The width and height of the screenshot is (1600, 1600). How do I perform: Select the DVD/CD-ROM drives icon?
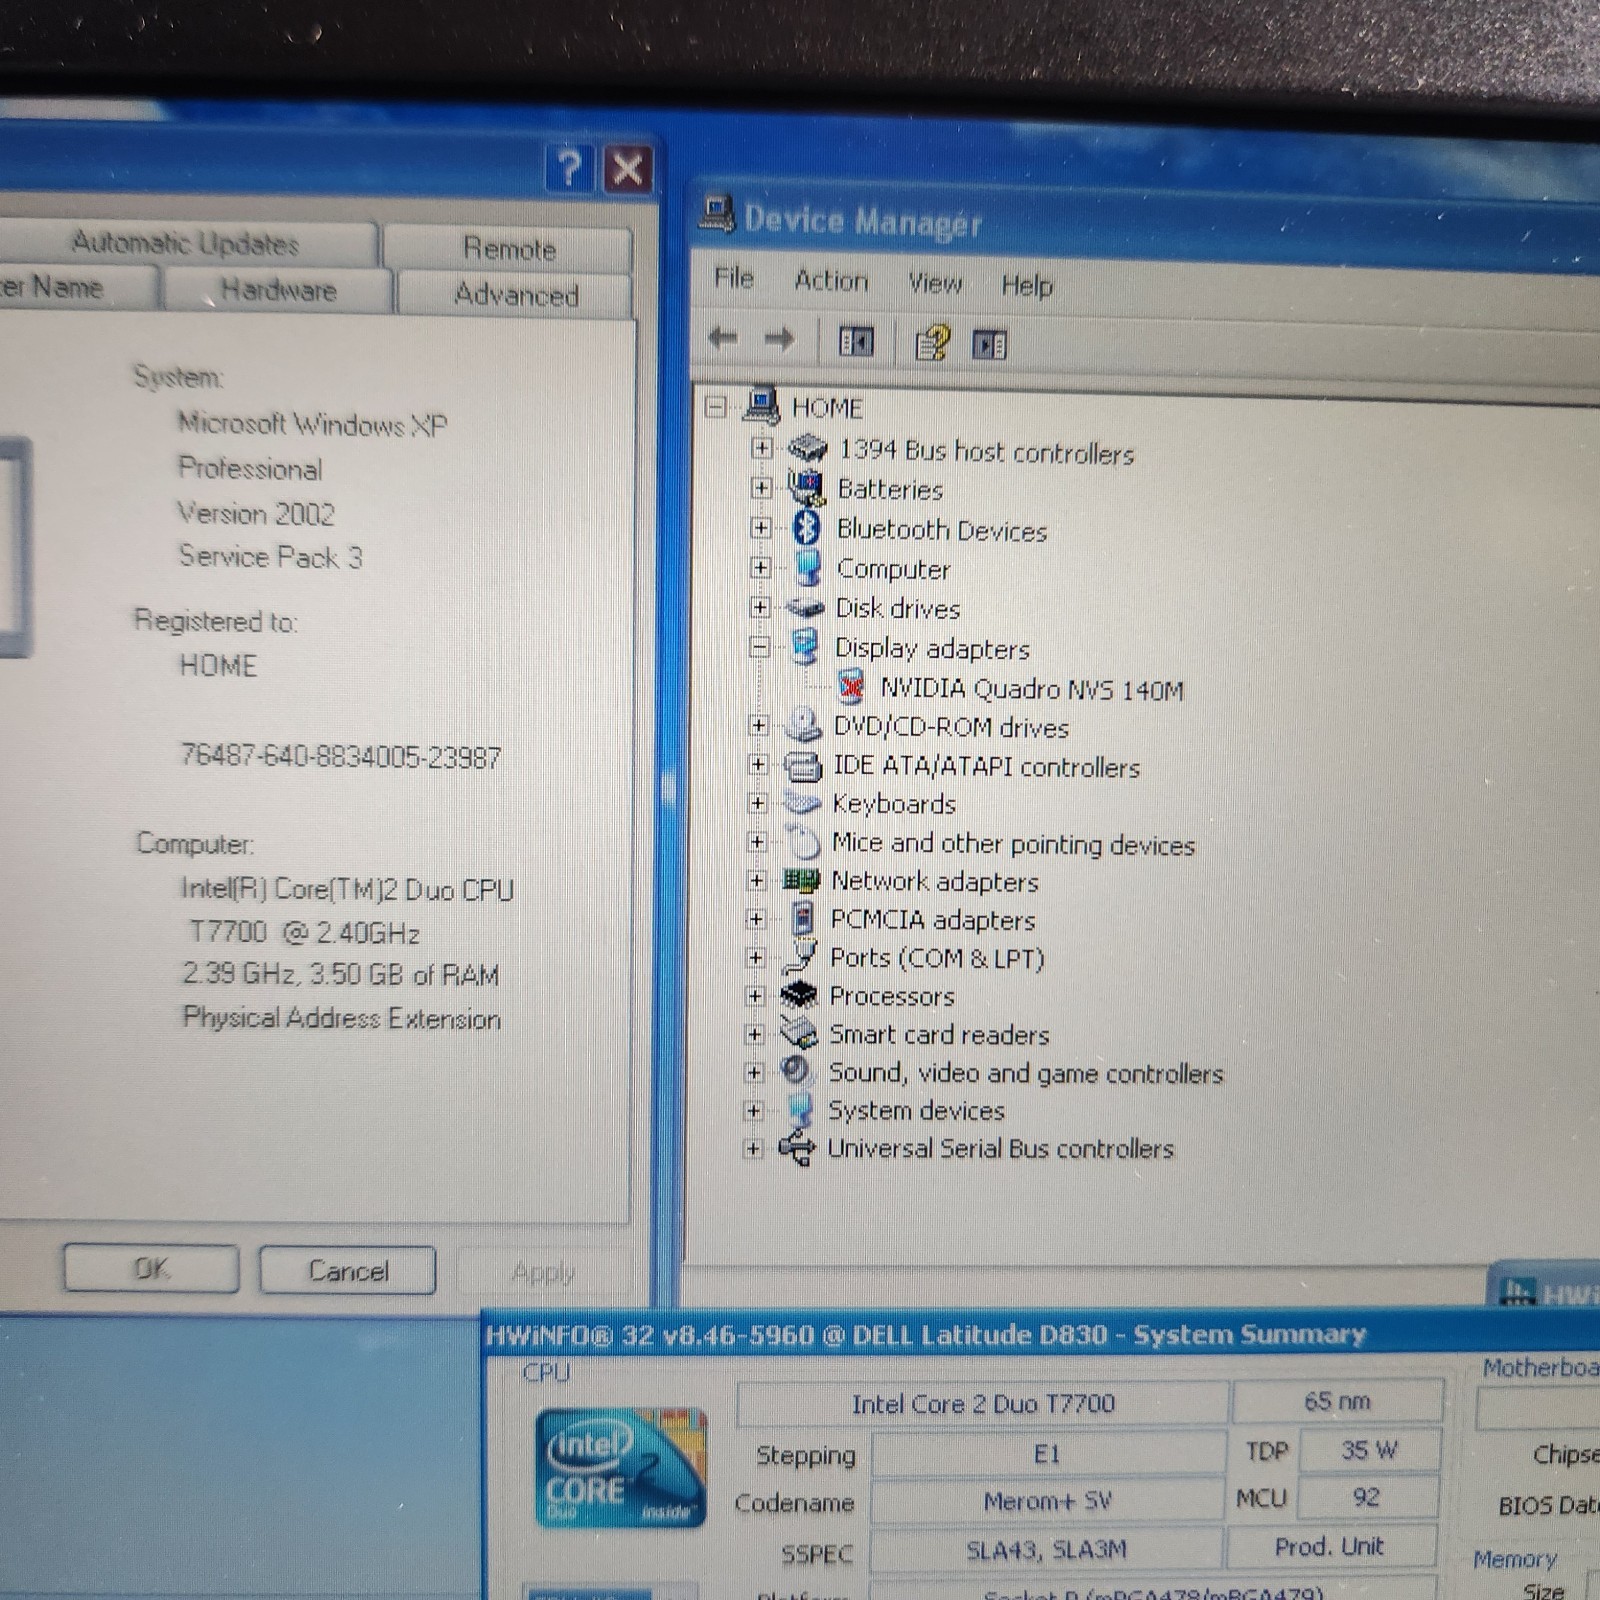[803, 725]
